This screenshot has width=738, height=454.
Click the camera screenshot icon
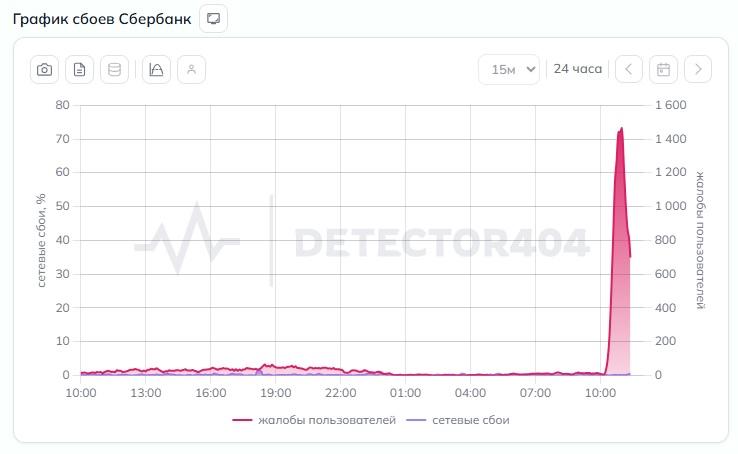click(44, 70)
